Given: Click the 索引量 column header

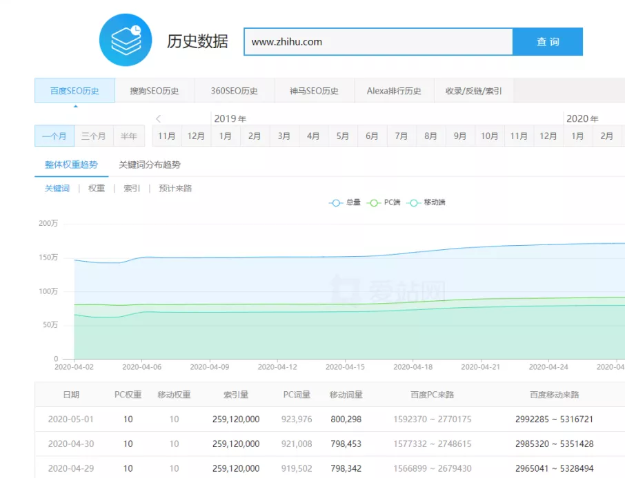Looking at the screenshot, I should (236, 395).
